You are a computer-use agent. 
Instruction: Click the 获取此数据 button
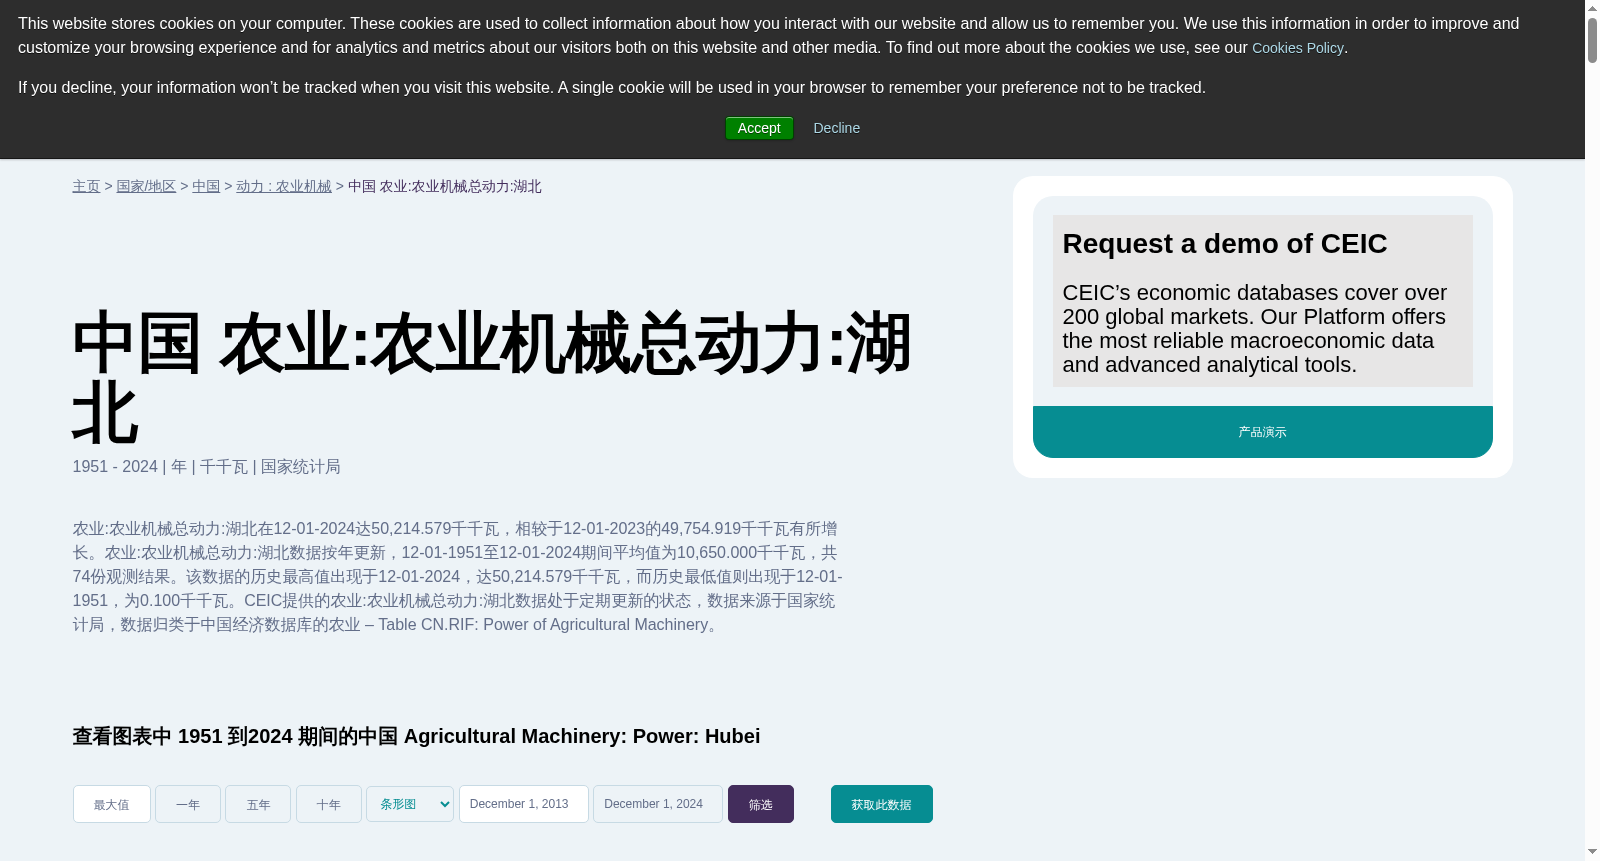[882, 804]
